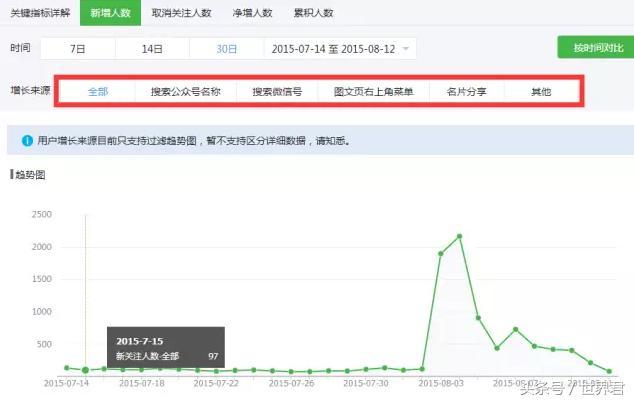The width and height of the screenshot is (634, 401).
Task: Click the blue info icon in notice bar
Action: [x=27, y=141]
